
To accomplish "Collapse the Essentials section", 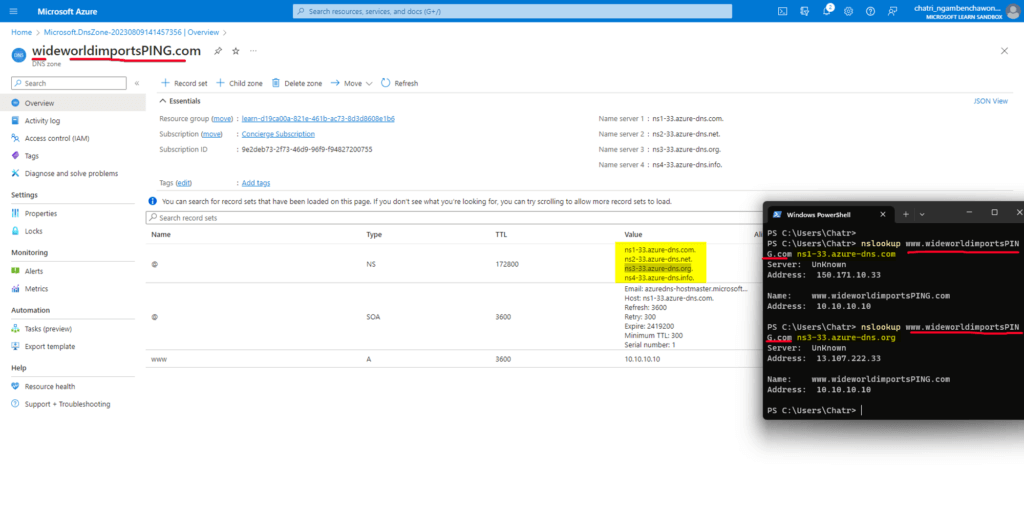I will tap(180, 101).
